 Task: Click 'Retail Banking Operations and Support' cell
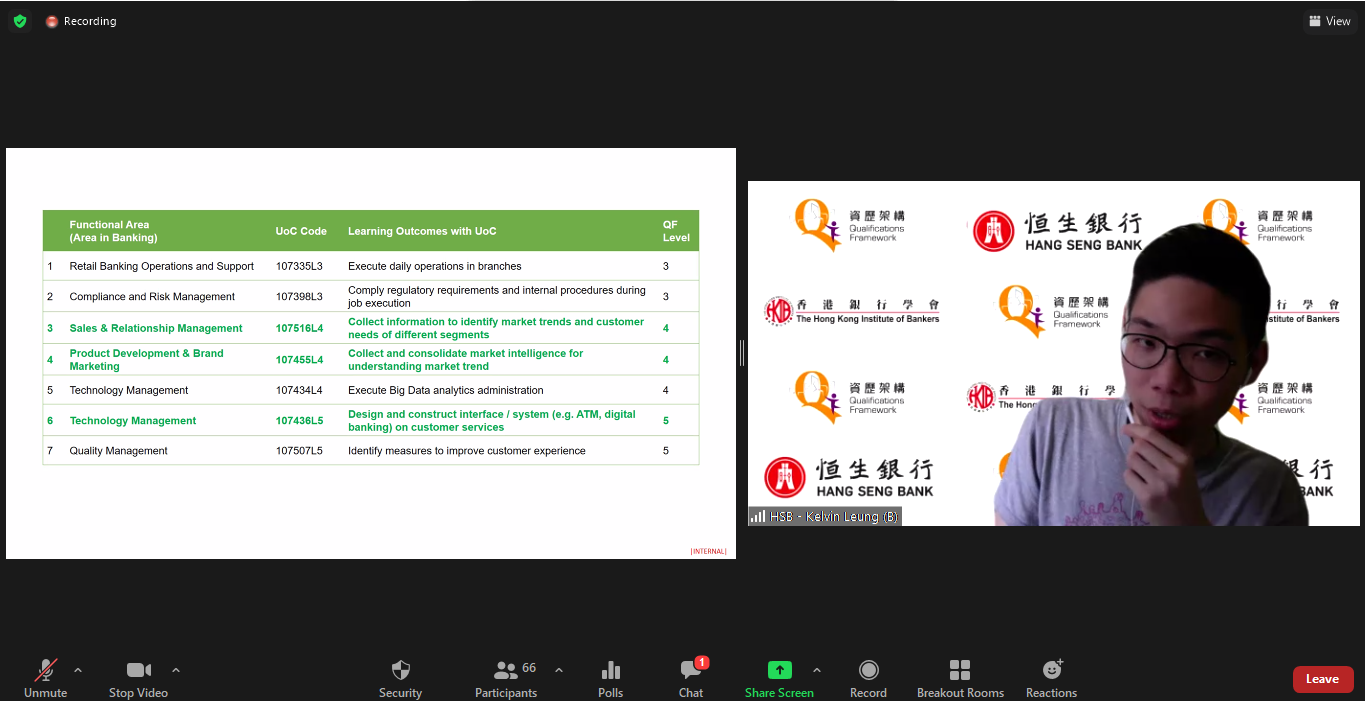pos(162,266)
